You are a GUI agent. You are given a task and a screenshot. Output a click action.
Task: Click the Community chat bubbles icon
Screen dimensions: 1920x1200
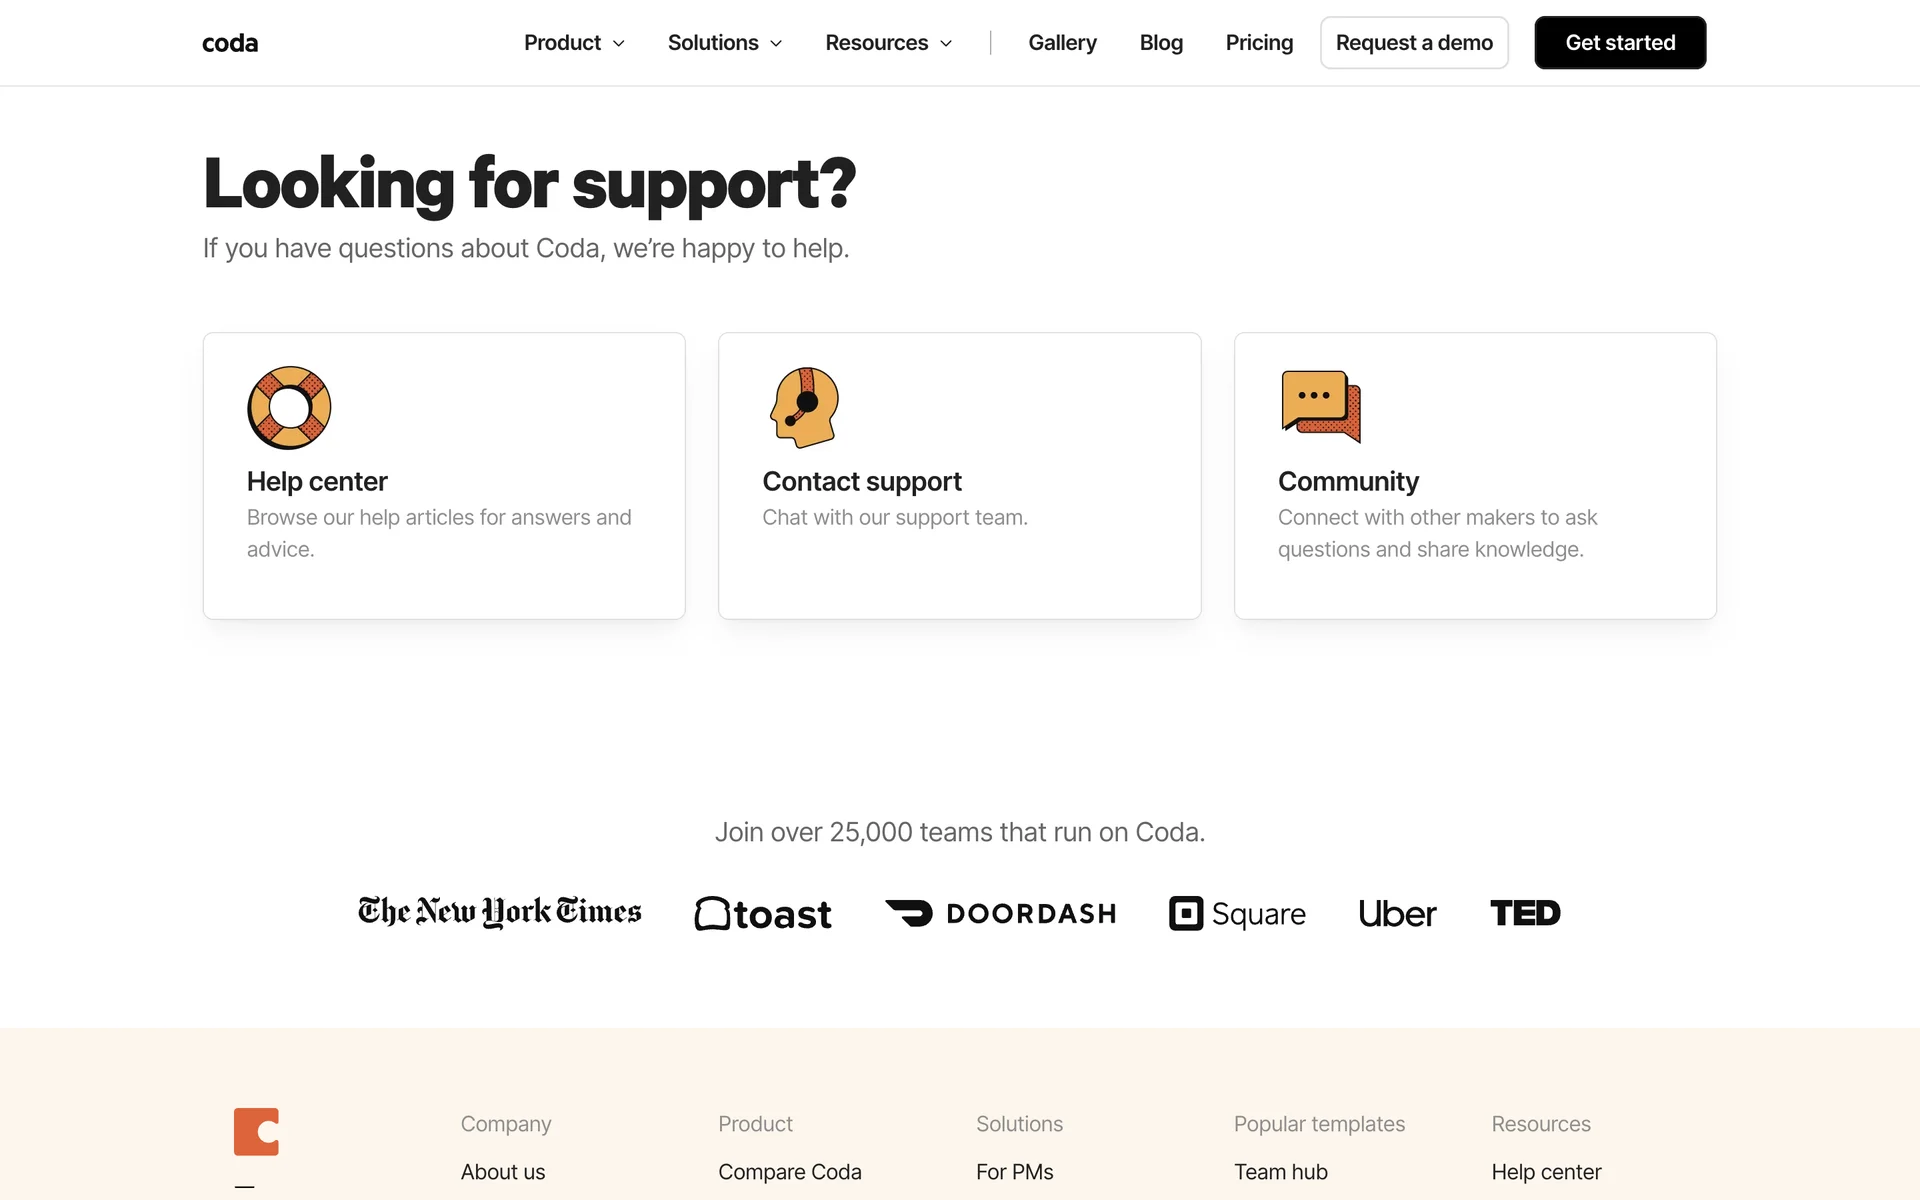(x=1321, y=407)
